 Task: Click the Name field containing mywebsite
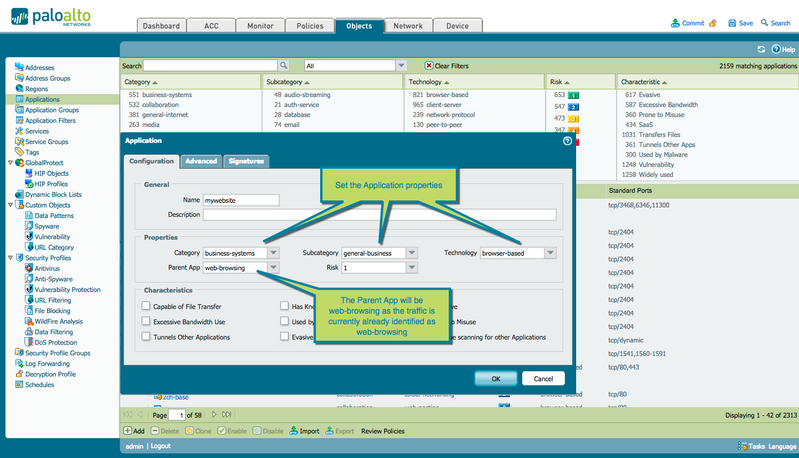point(241,200)
